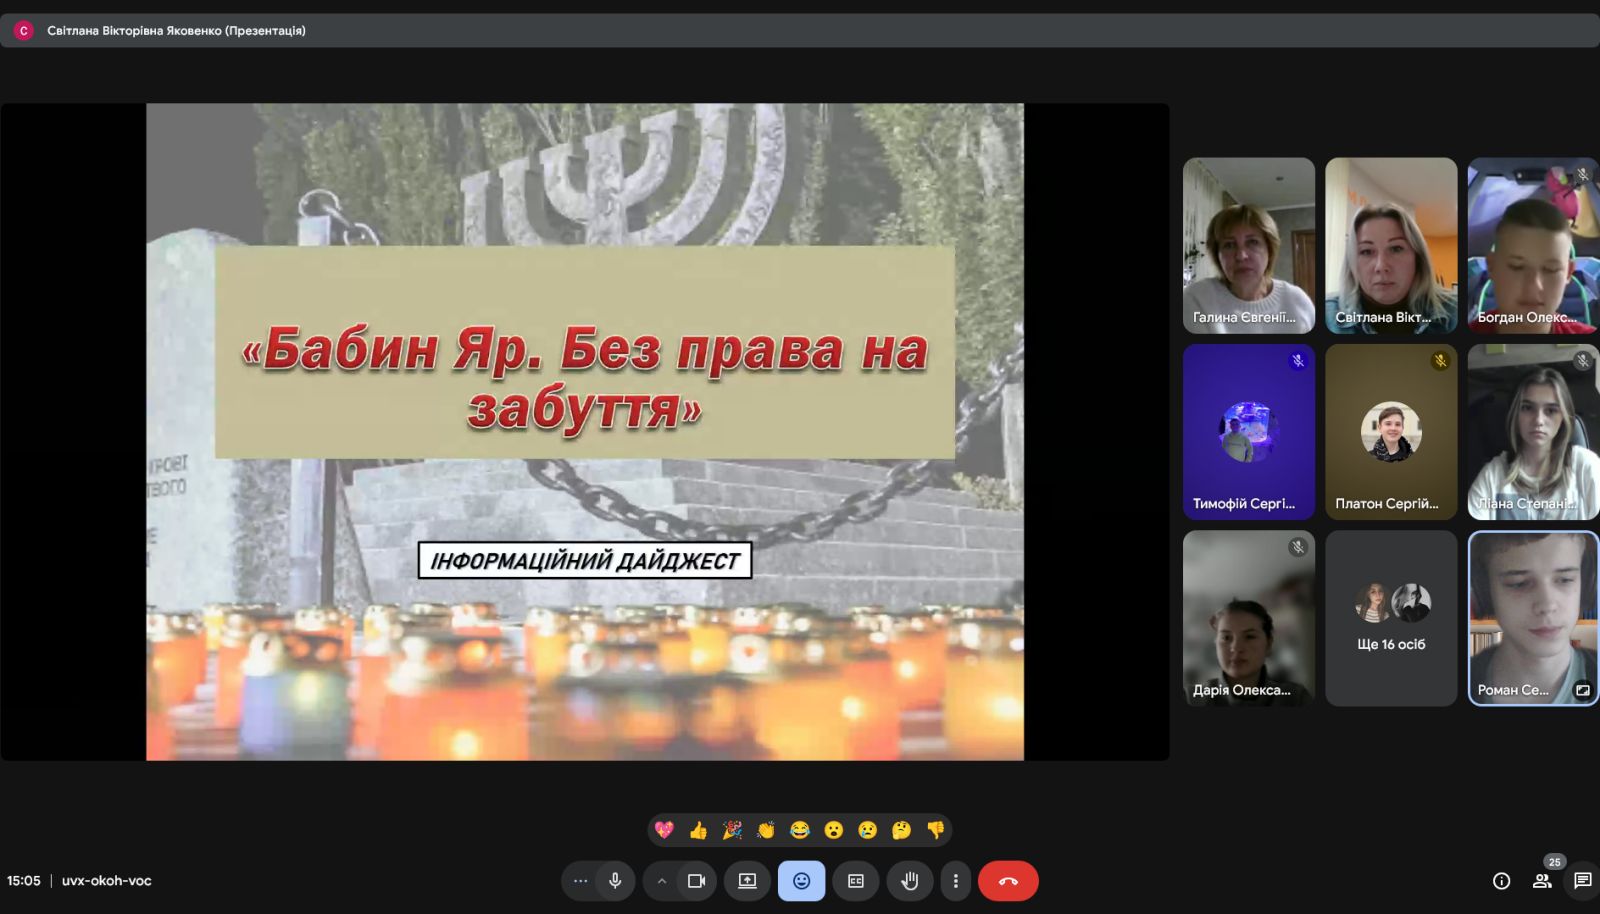Open the chat messages panel
The height and width of the screenshot is (914, 1600).
pos(1582,881)
